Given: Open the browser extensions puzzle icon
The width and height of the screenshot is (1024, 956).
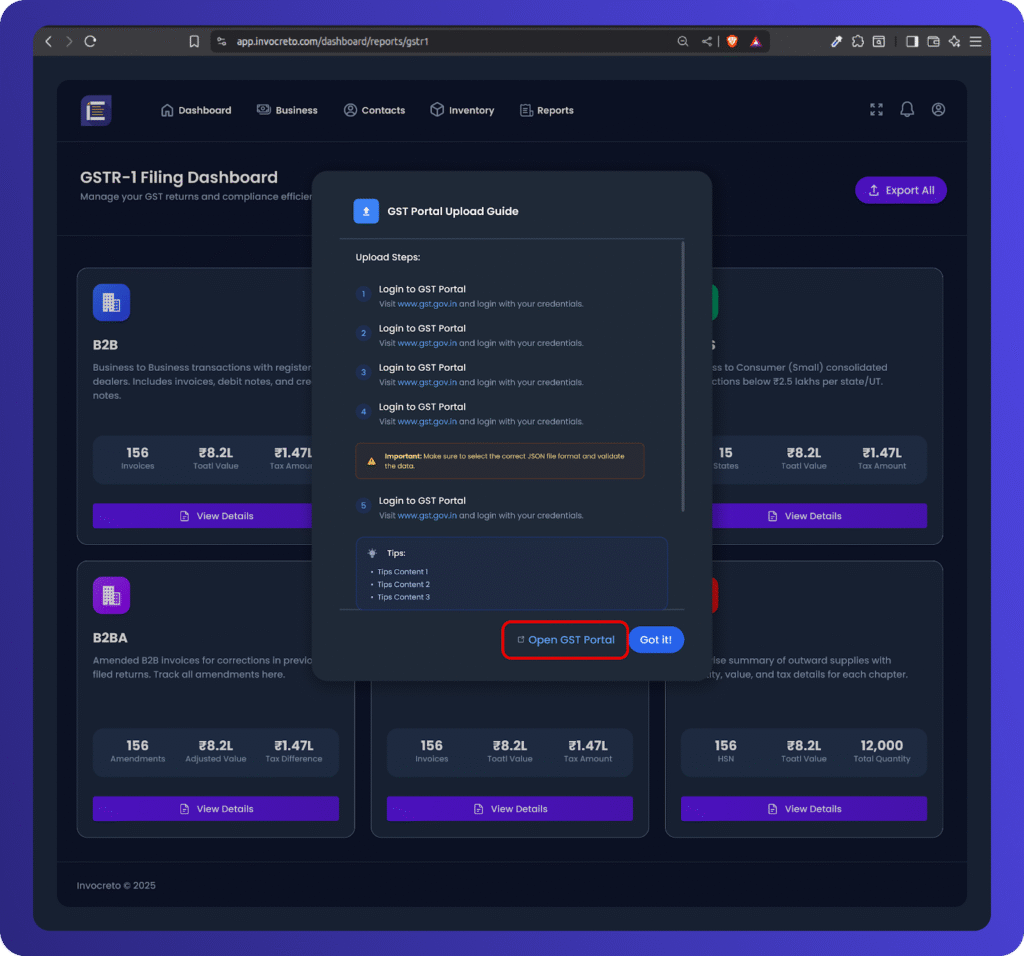Looking at the screenshot, I should point(857,41).
